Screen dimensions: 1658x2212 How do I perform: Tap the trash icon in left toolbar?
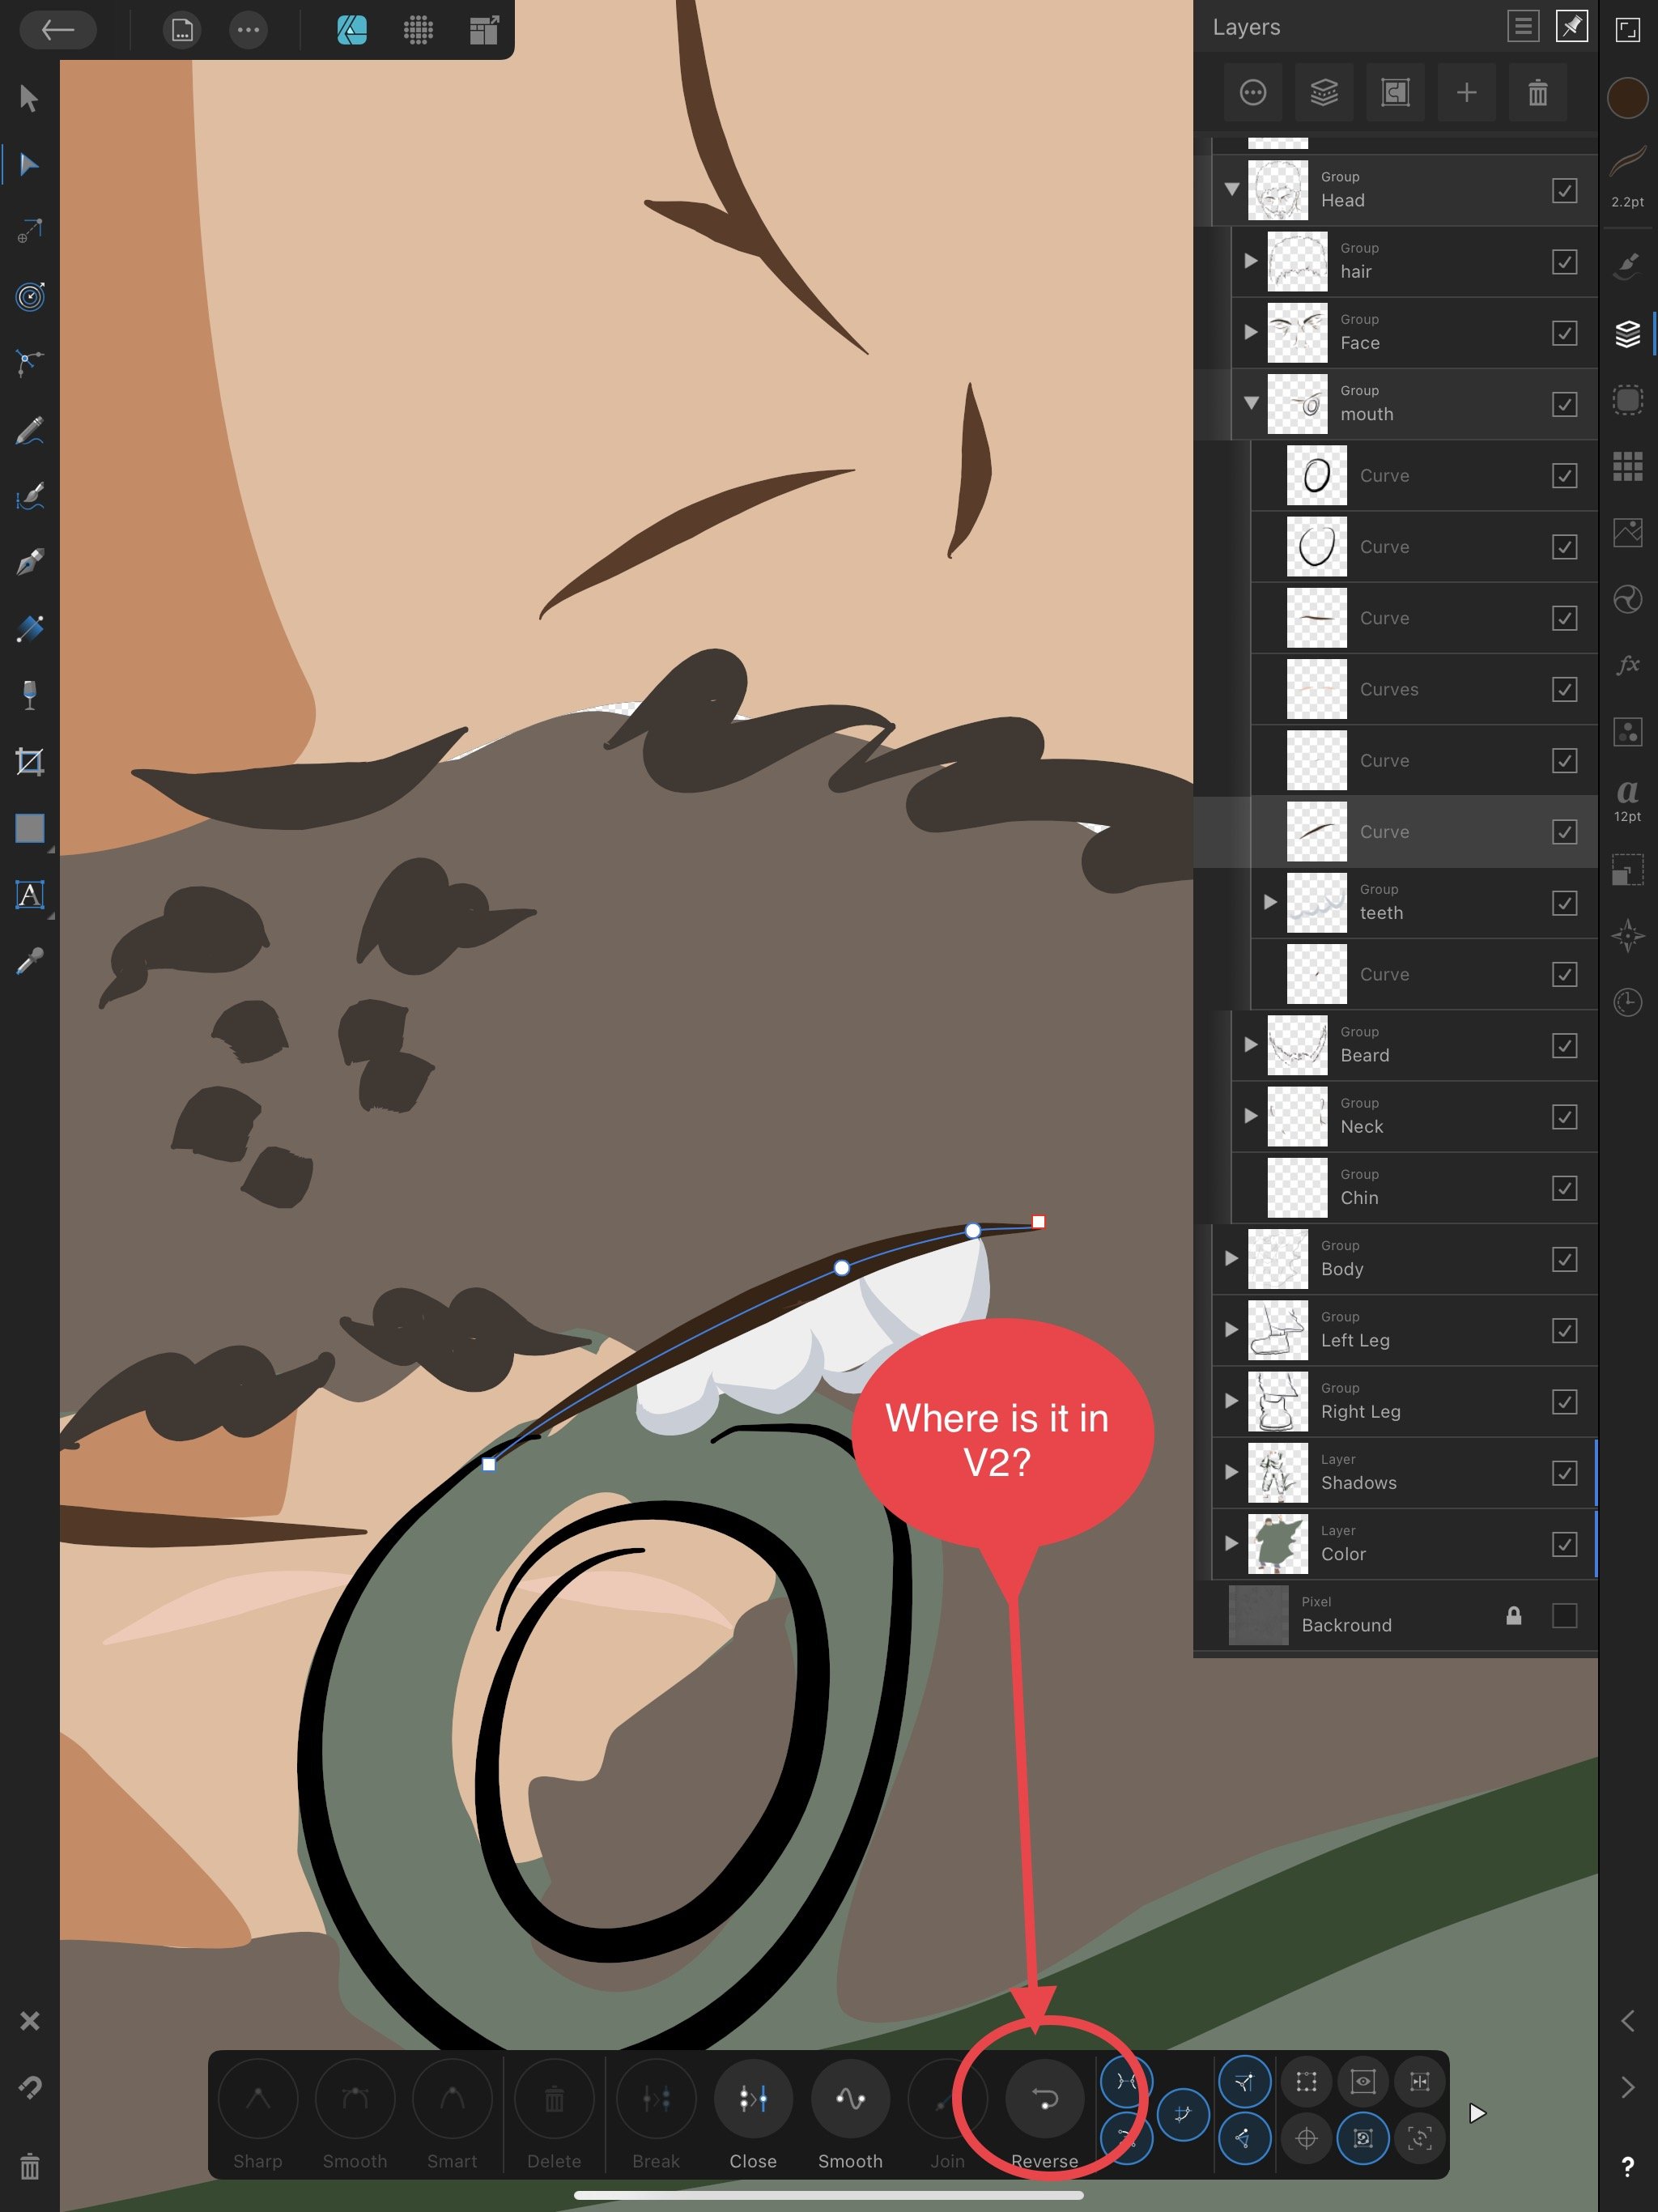tap(29, 2166)
